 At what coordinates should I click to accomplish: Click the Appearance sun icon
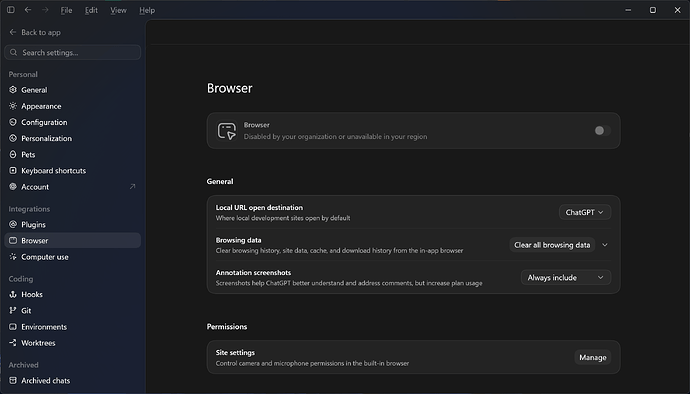(13, 106)
